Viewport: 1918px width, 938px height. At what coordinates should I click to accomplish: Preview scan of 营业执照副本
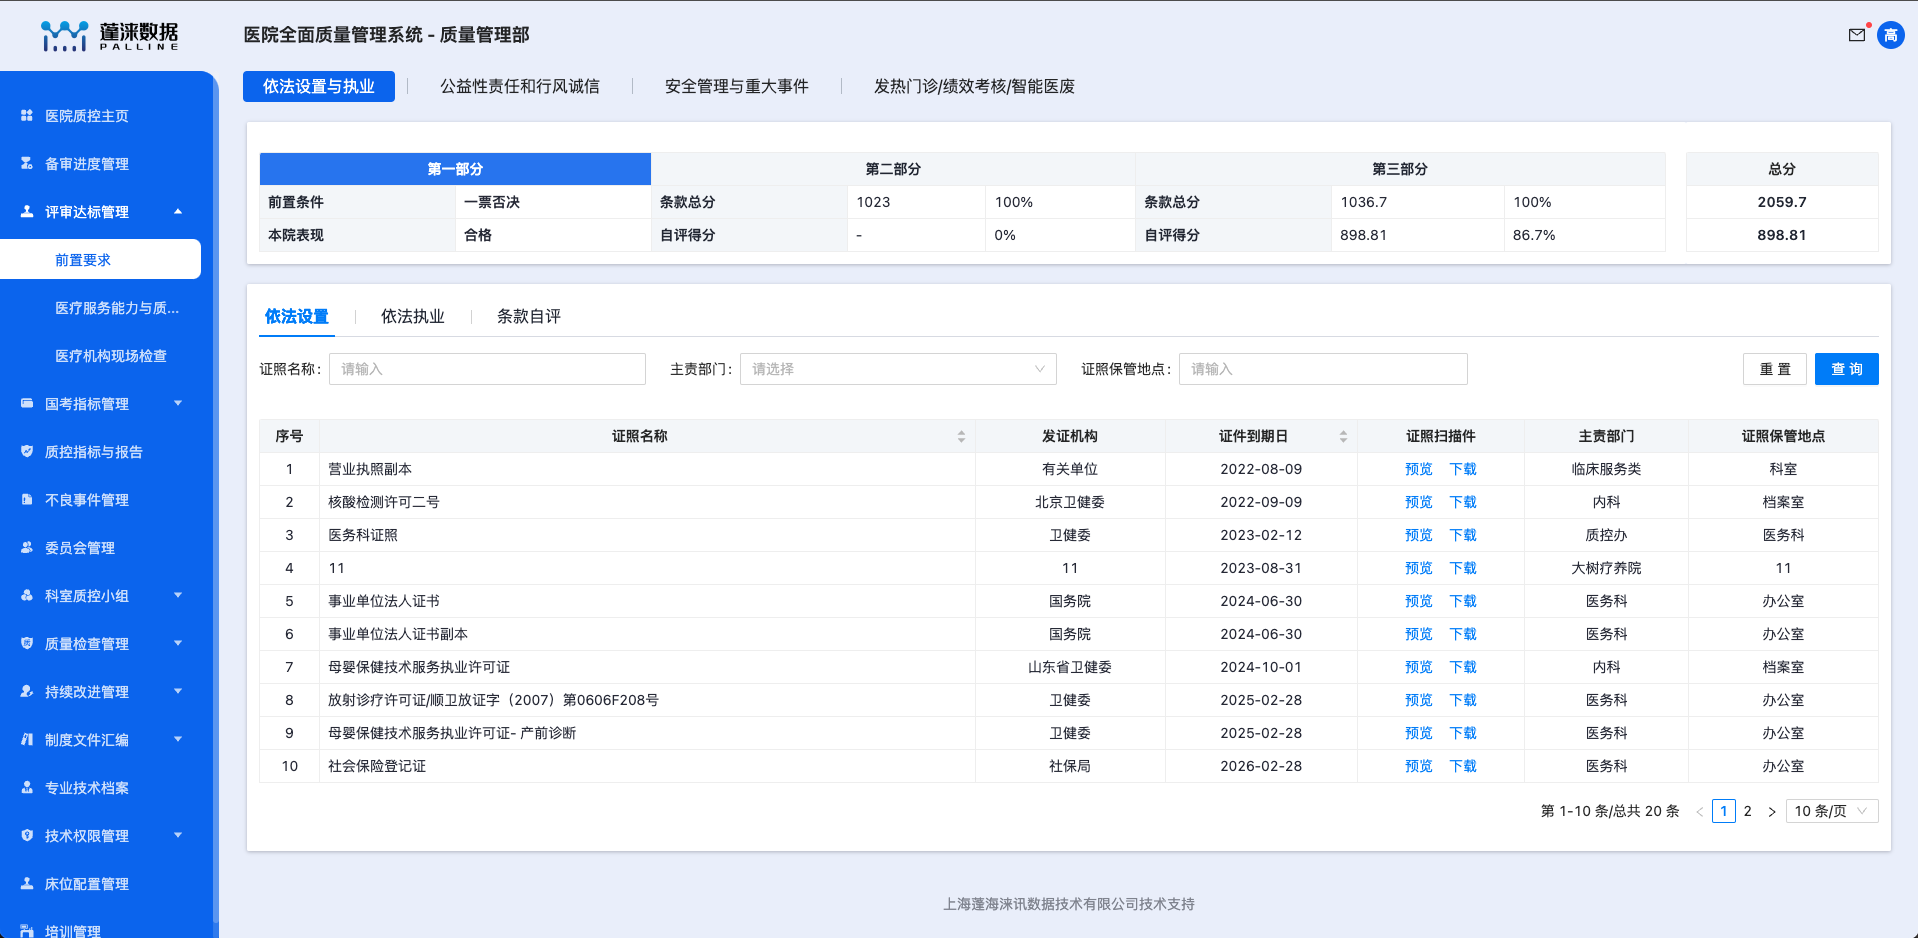click(x=1418, y=469)
